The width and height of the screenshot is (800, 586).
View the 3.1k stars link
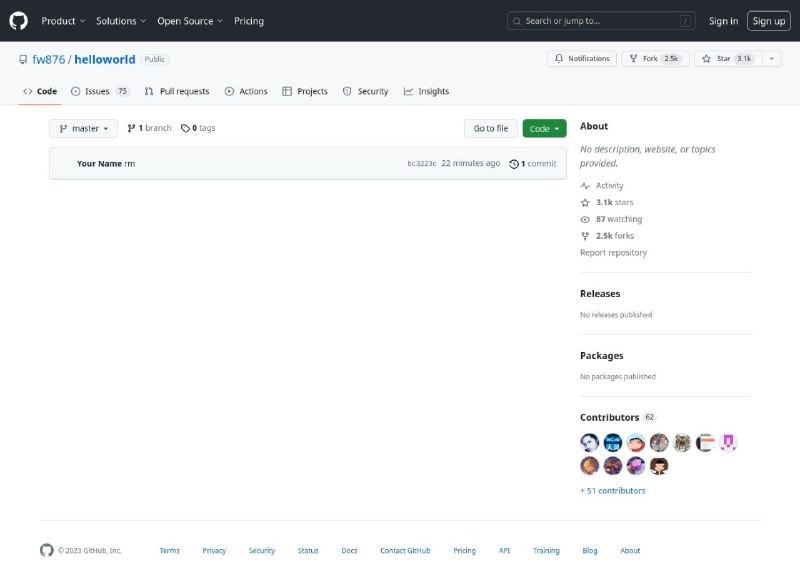tap(607, 202)
